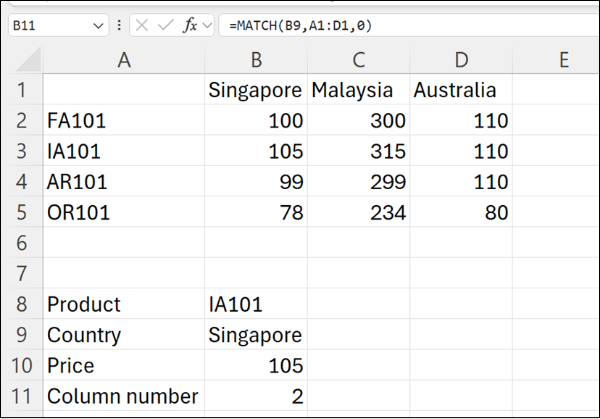Click the three-dot resize handle beside Name Box
The width and height of the screenshot is (600, 419).
pyautogui.click(x=120, y=25)
